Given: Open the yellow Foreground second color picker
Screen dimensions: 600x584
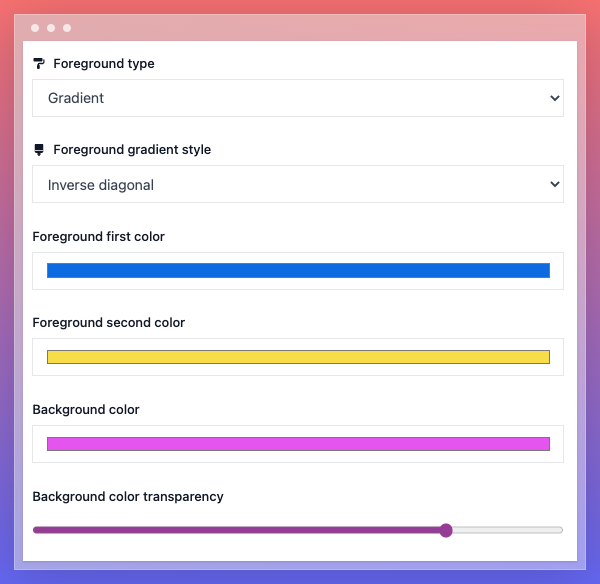Looking at the screenshot, I should (298, 357).
